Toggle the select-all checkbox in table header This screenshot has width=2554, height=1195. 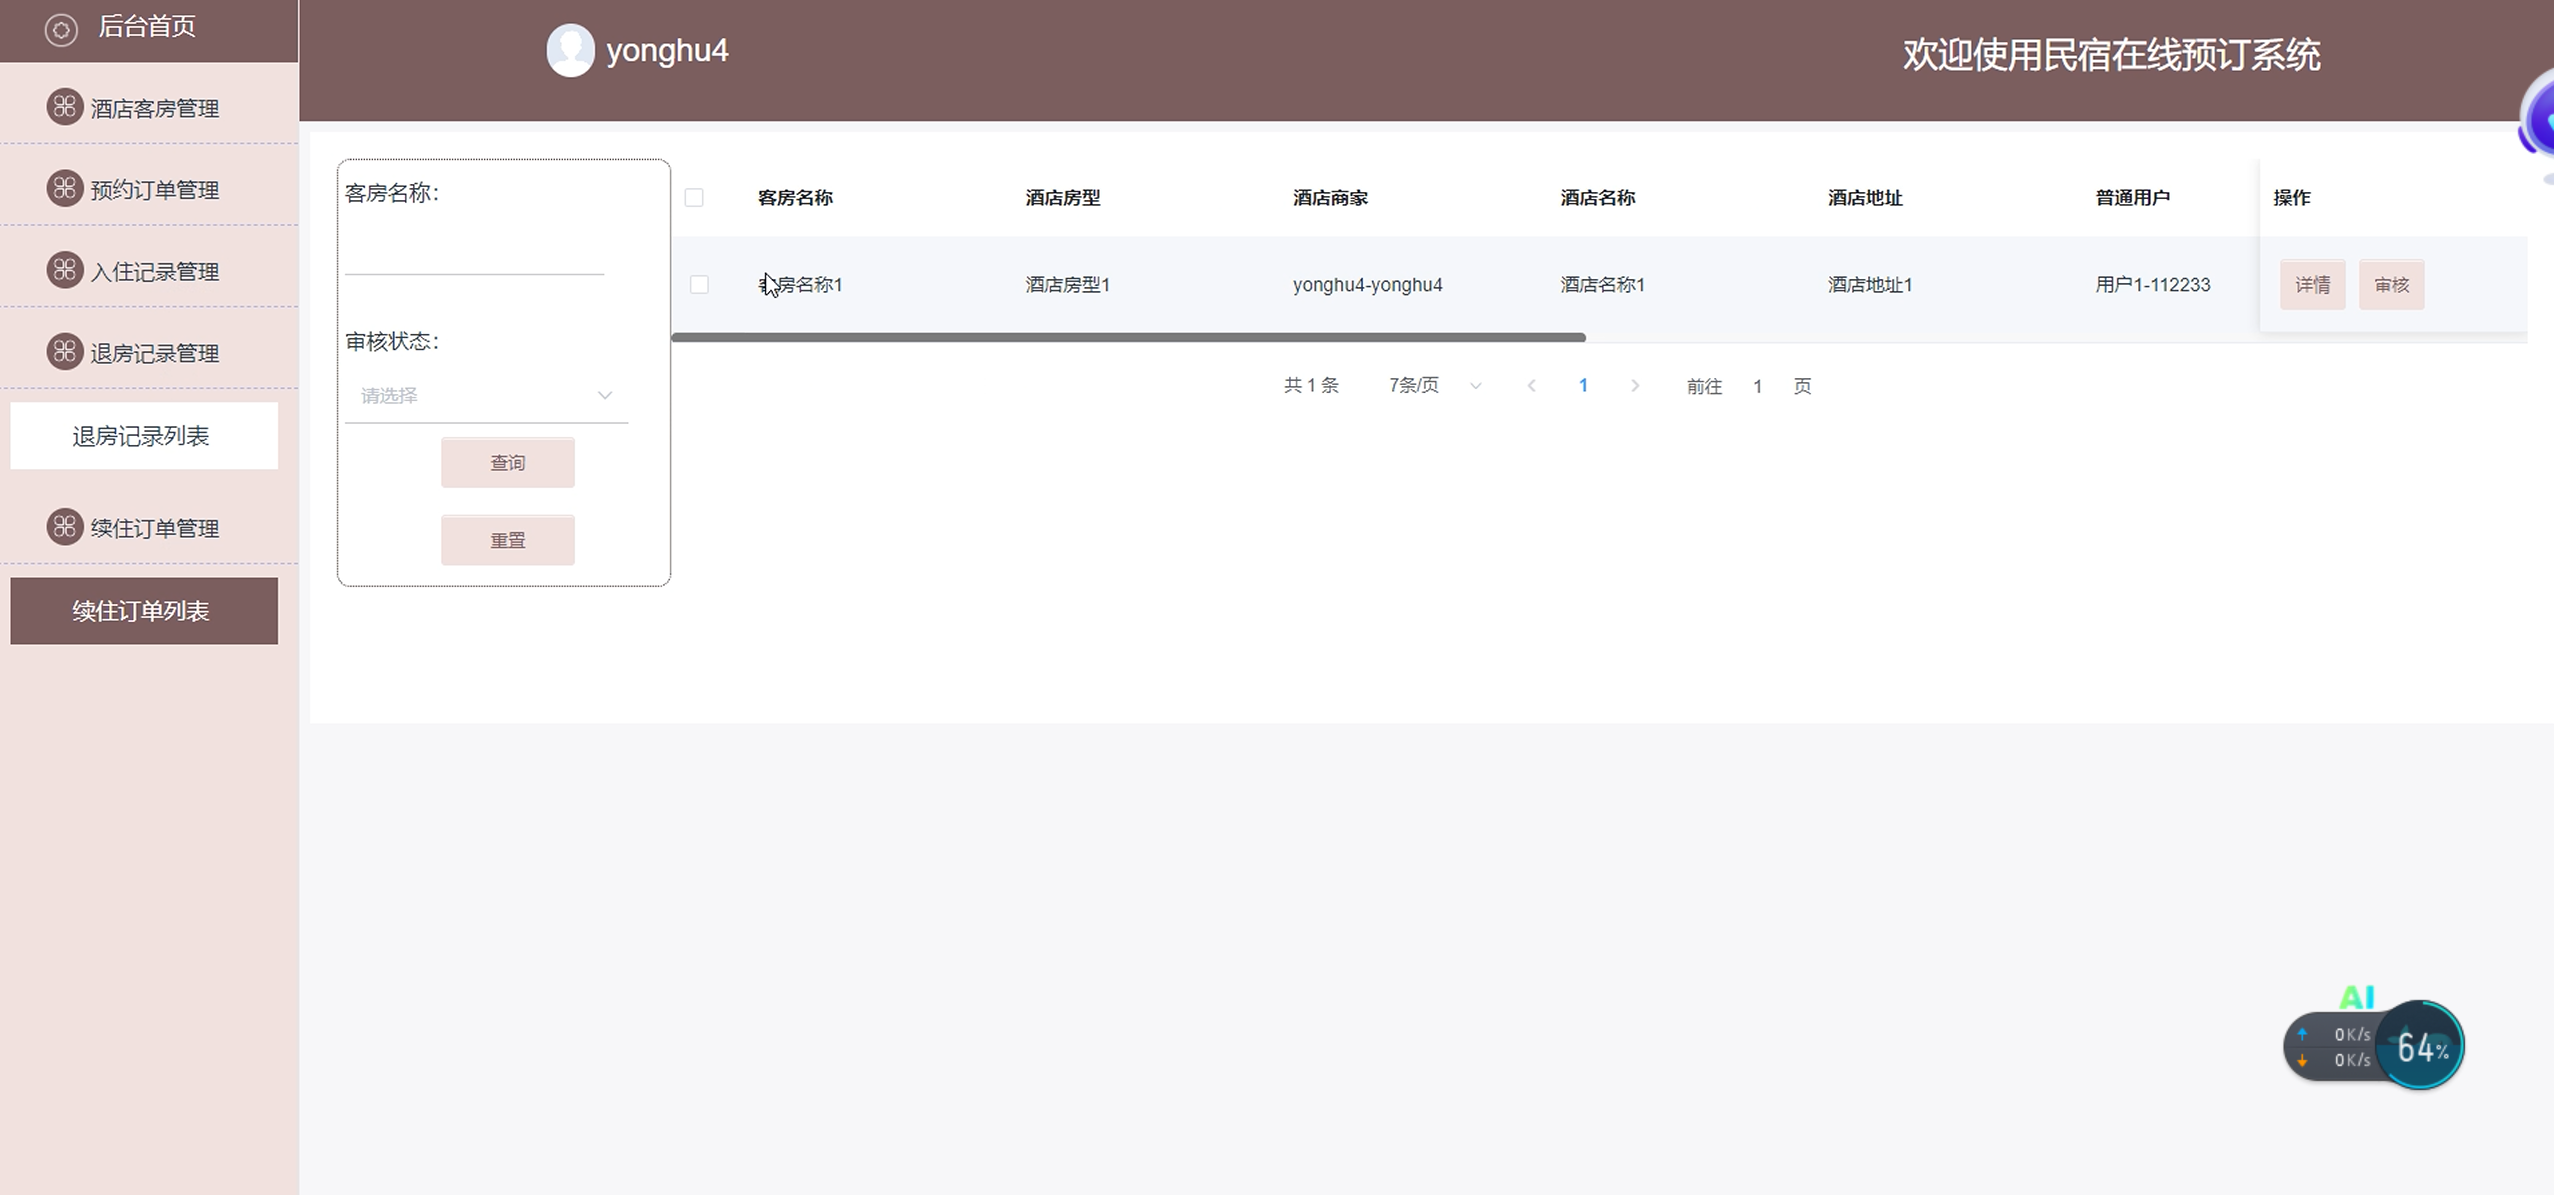pos(694,198)
